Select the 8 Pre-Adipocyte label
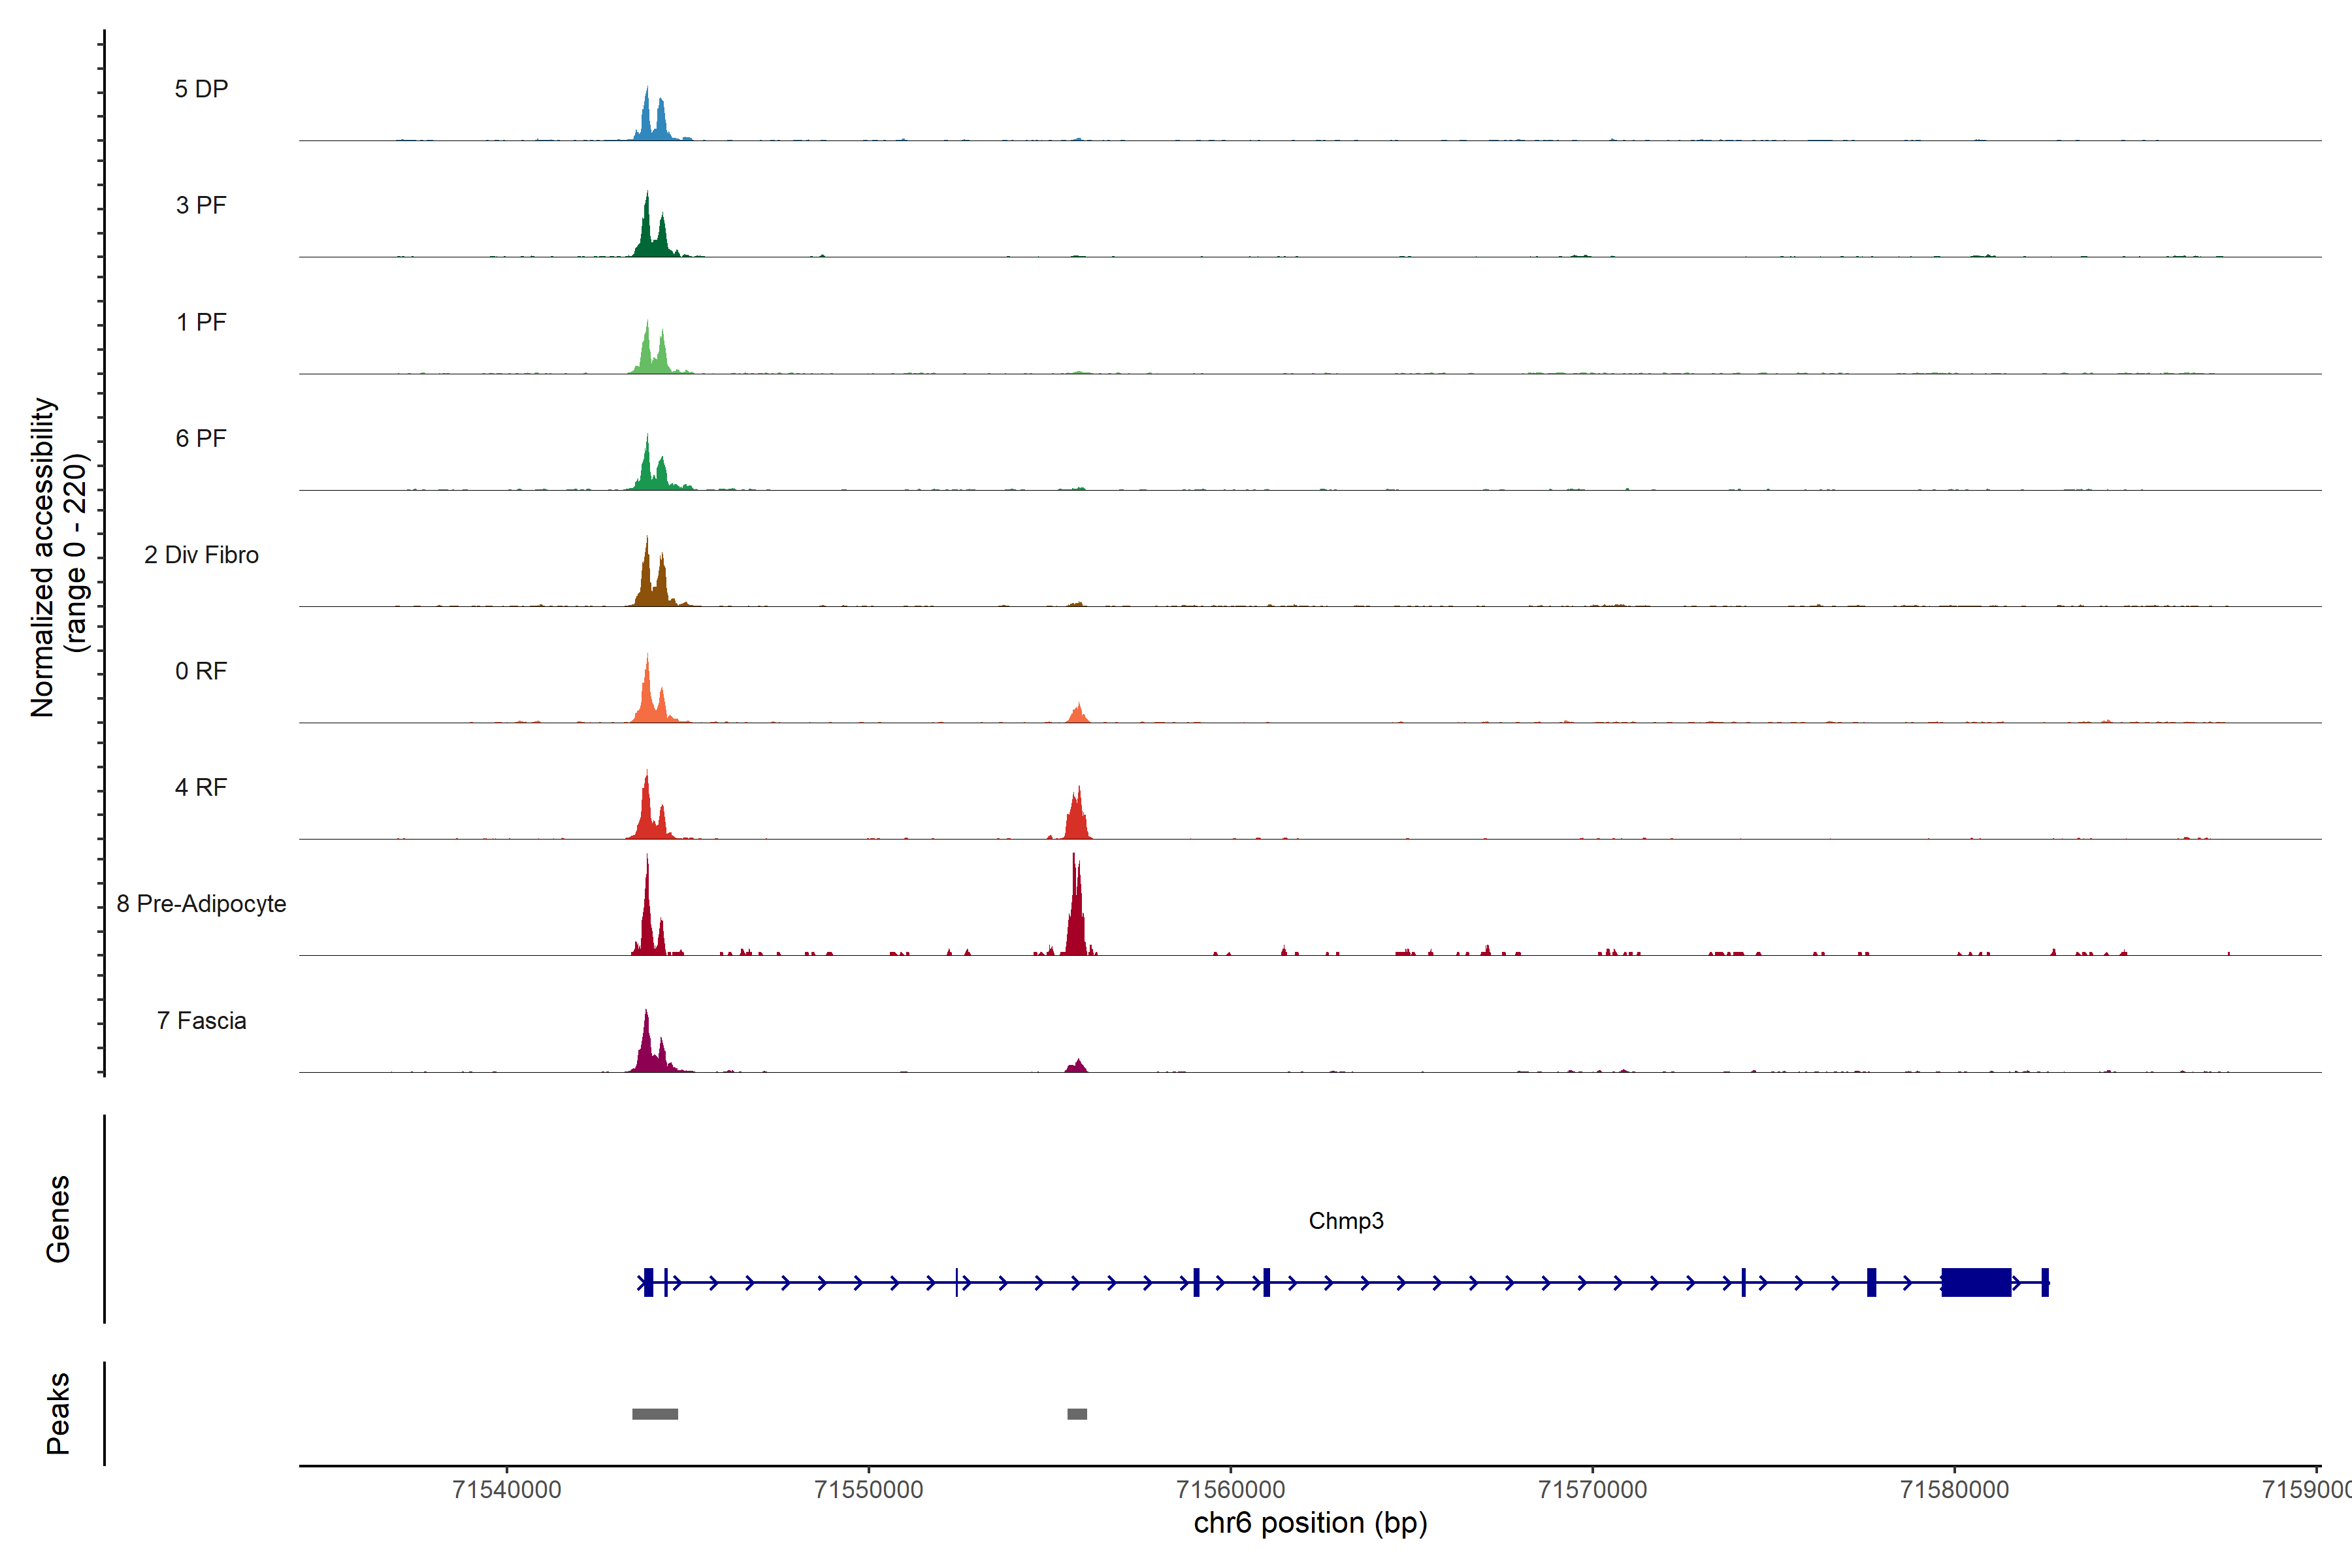The image size is (2352, 1568). click(x=201, y=904)
